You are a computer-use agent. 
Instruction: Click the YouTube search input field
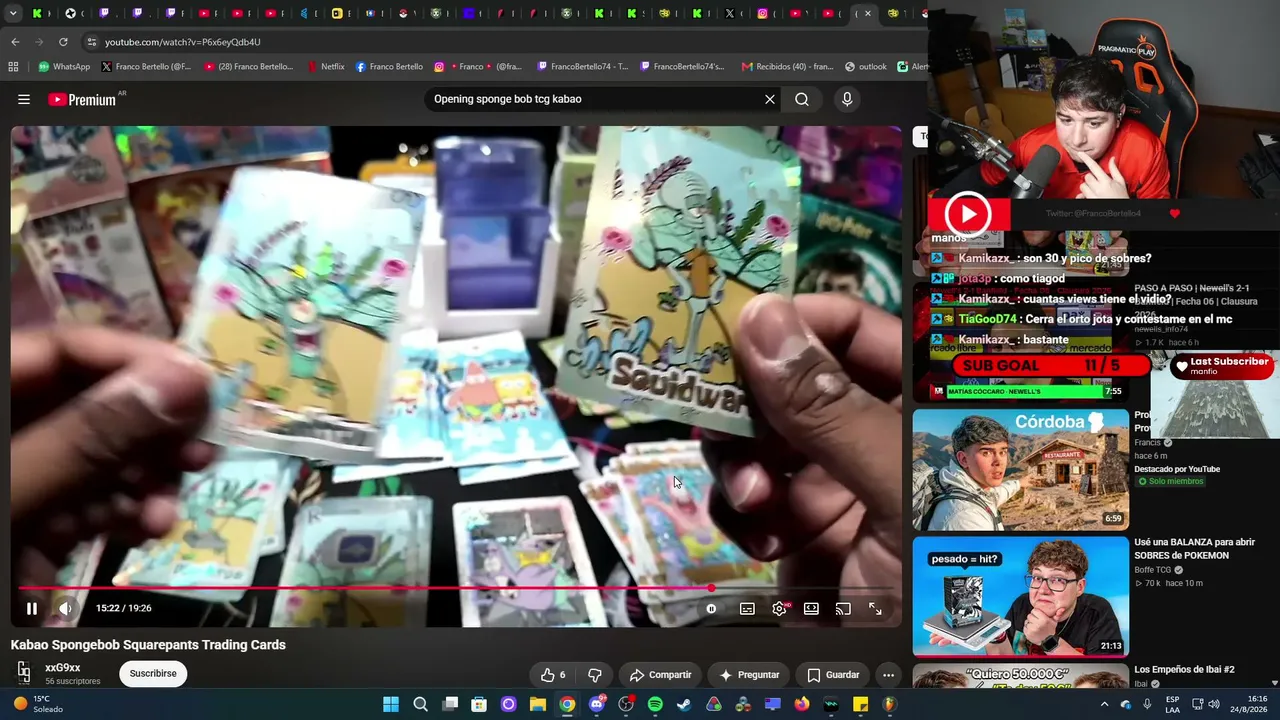point(595,99)
